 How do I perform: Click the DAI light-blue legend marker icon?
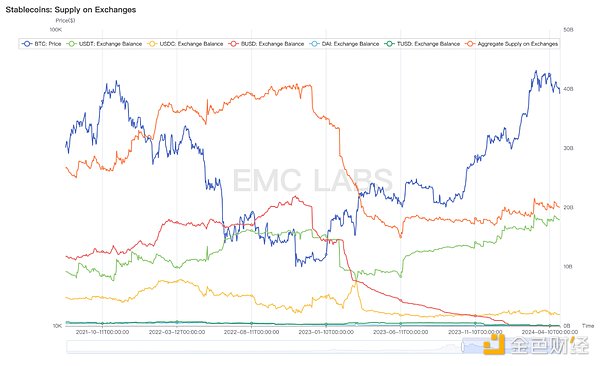pyautogui.click(x=315, y=44)
